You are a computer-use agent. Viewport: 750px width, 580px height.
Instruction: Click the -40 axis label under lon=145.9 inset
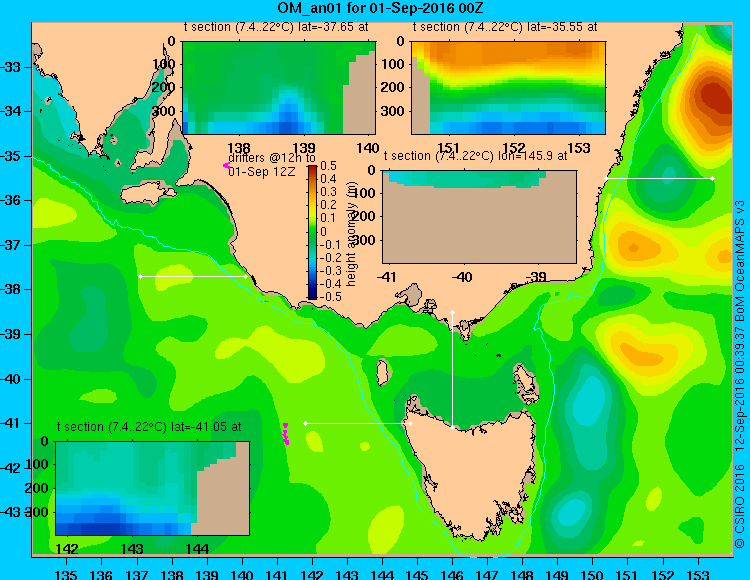pyautogui.click(x=463, y=277)
